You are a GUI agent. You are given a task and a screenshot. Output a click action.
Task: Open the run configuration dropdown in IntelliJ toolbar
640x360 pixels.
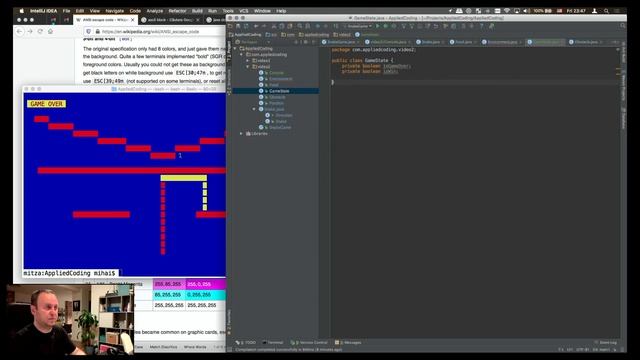pos(358,26)
